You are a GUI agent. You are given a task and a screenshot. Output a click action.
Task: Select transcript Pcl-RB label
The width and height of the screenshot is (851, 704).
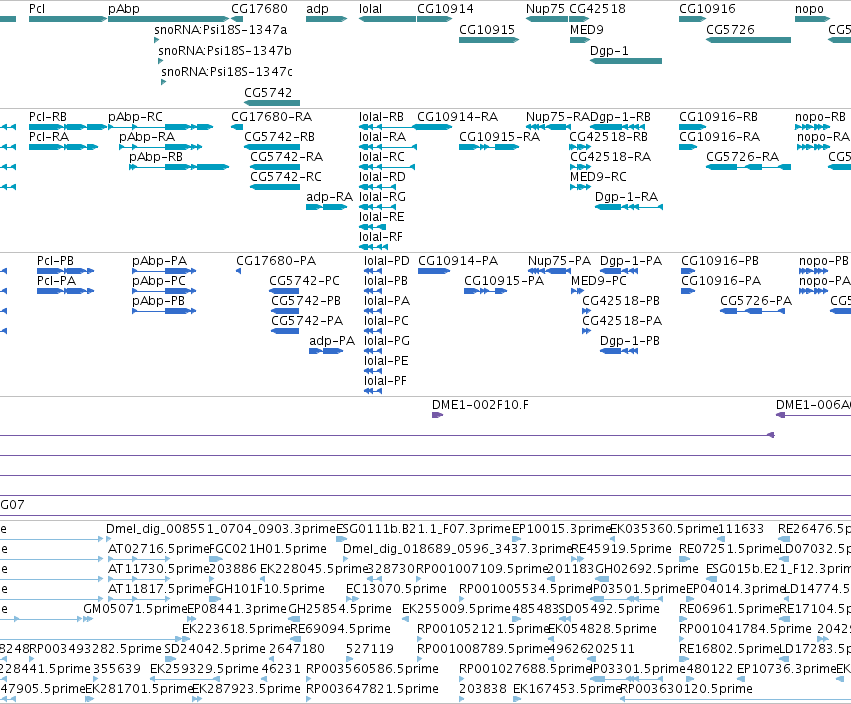(48, 117)
